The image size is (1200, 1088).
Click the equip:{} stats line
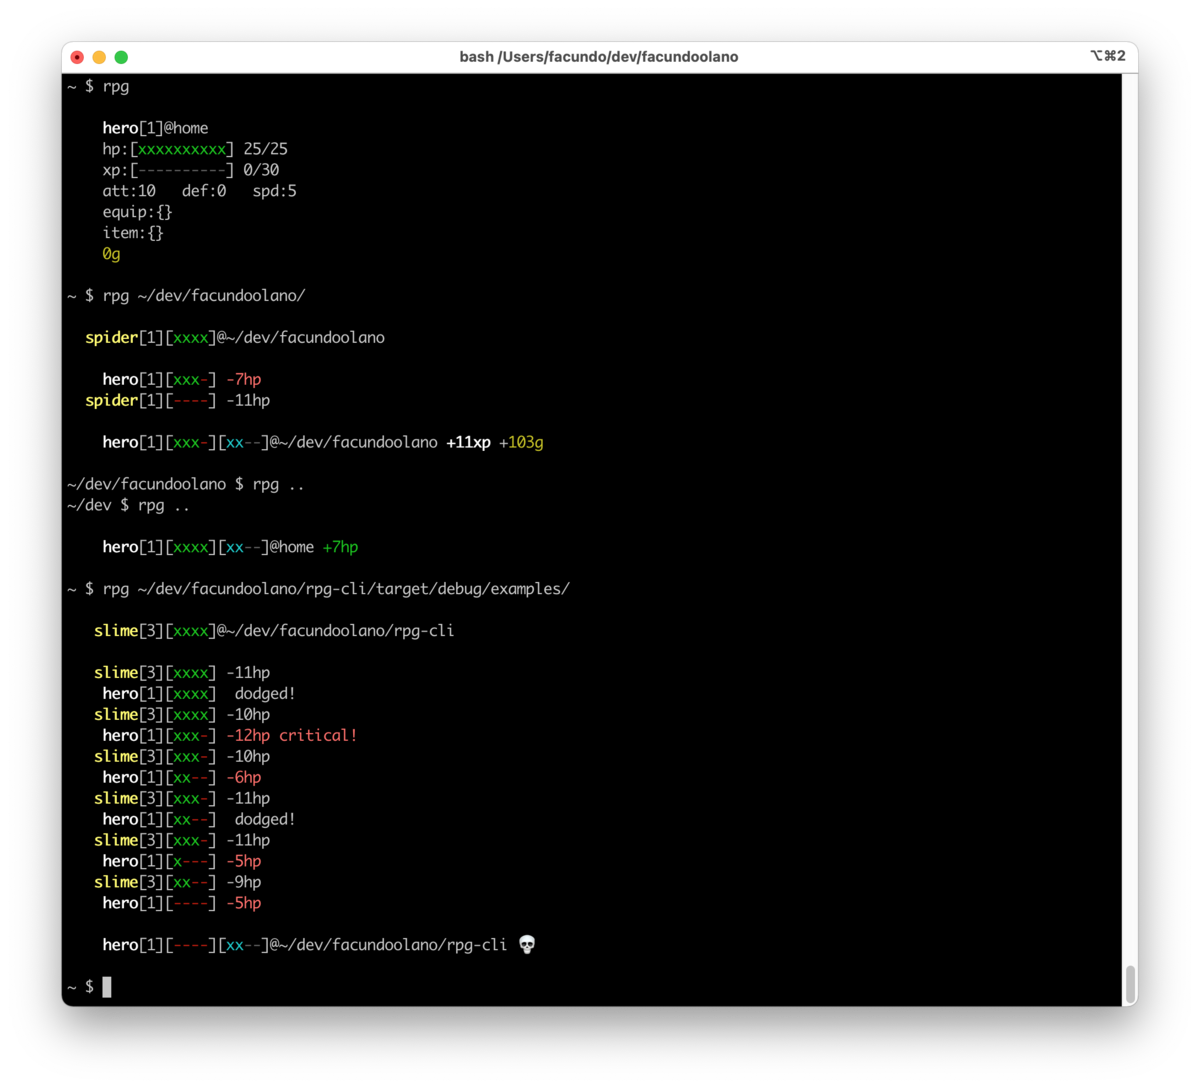coord(137,211)
